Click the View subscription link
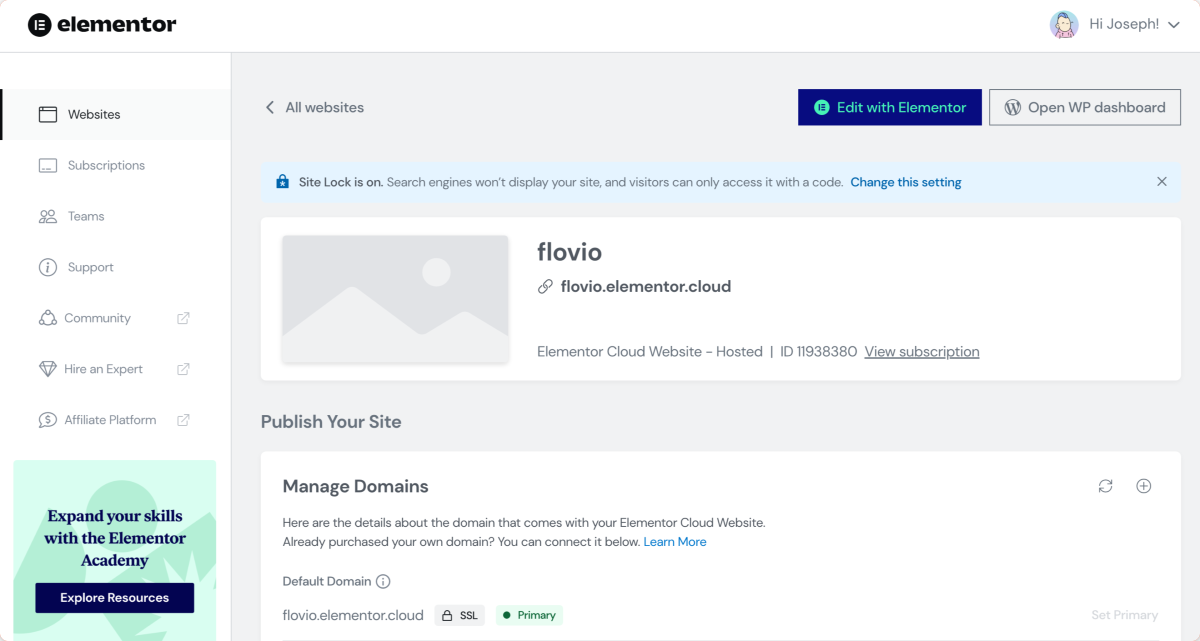The image size is (1200, 641). click(x=922, y=352)
